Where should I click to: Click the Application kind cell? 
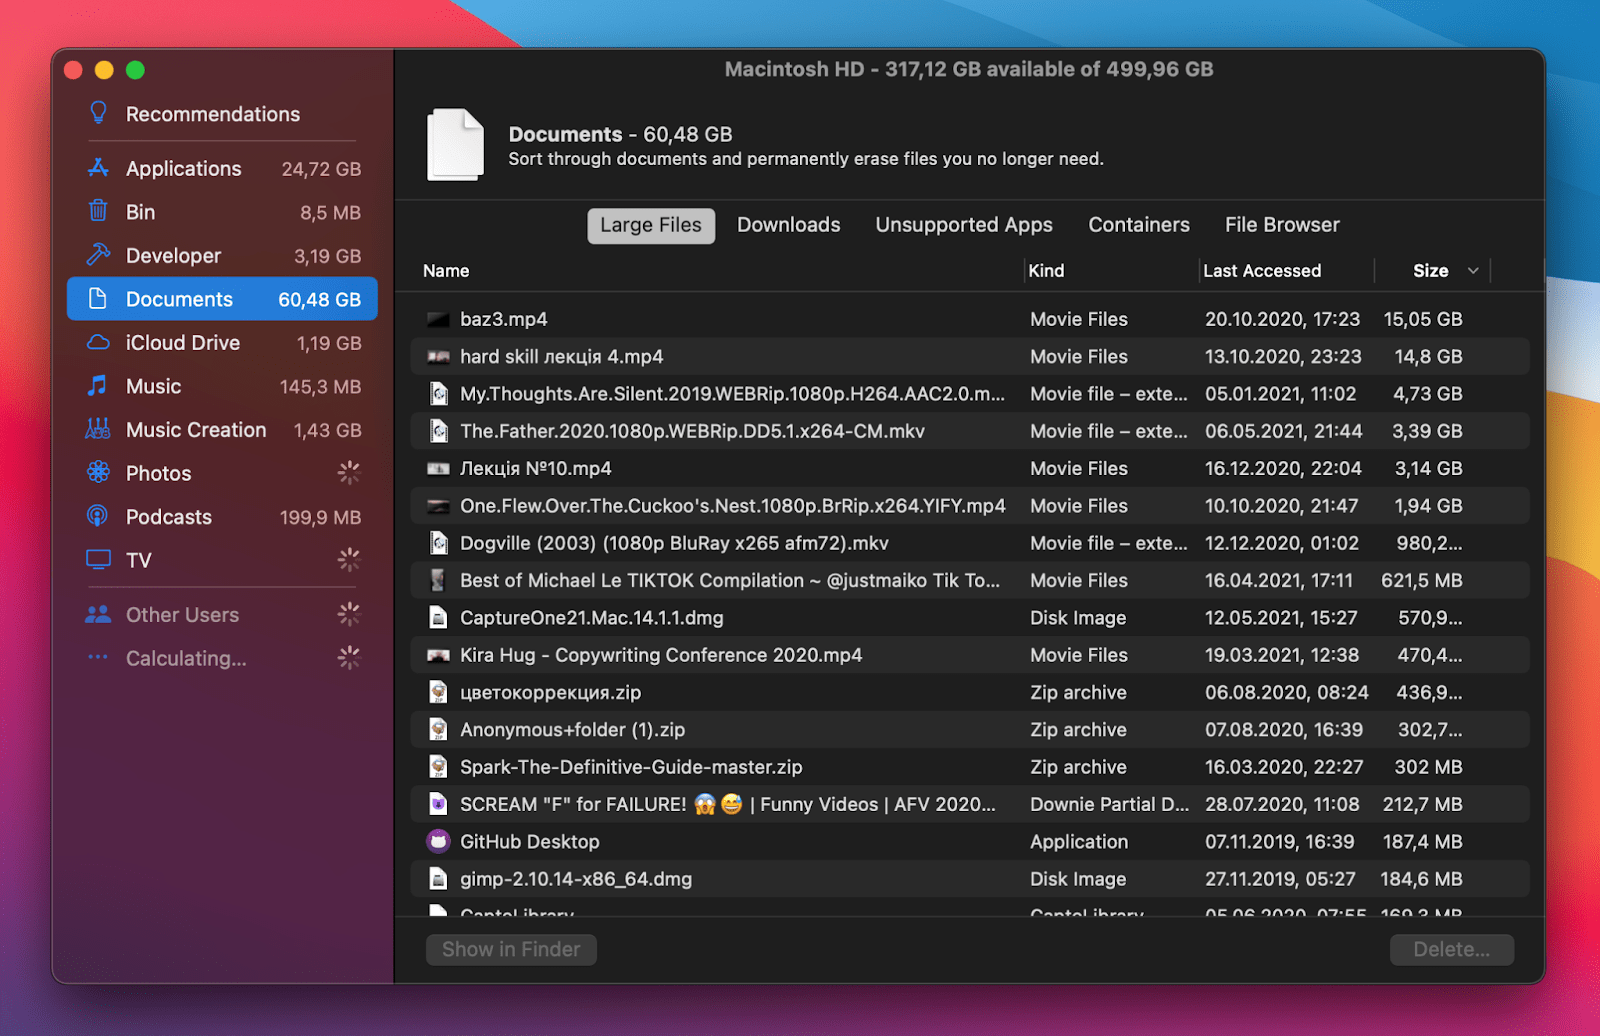tap(1079, 842)
